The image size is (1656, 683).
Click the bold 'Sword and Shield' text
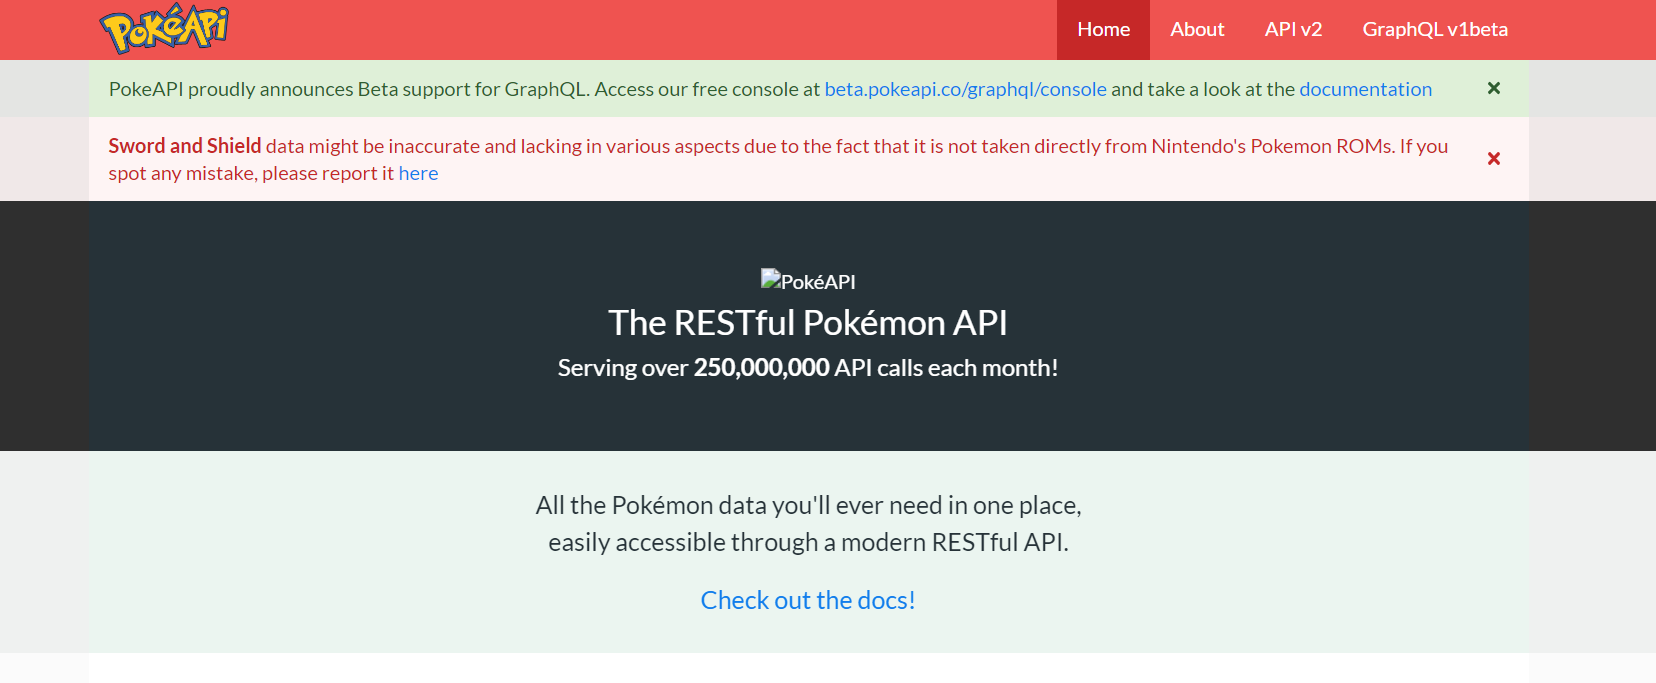click(185, 146)
